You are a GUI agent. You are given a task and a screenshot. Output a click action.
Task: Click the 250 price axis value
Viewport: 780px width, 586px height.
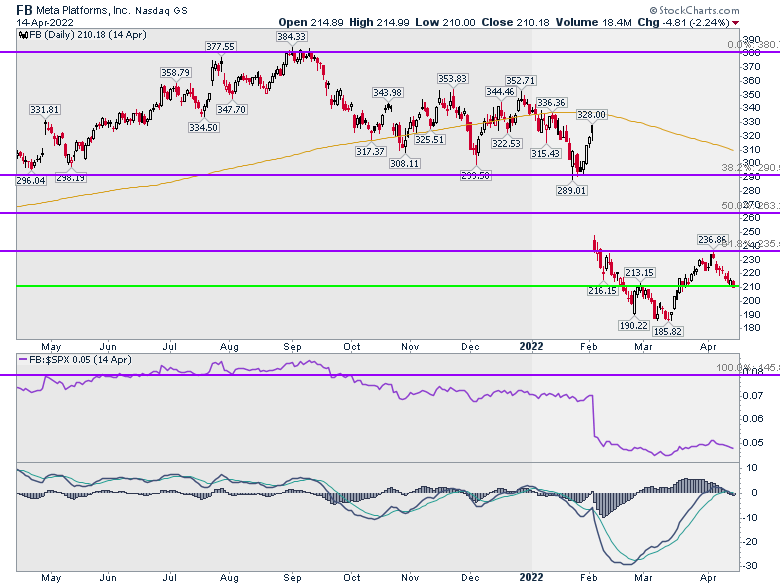click(x=752, y=232)
